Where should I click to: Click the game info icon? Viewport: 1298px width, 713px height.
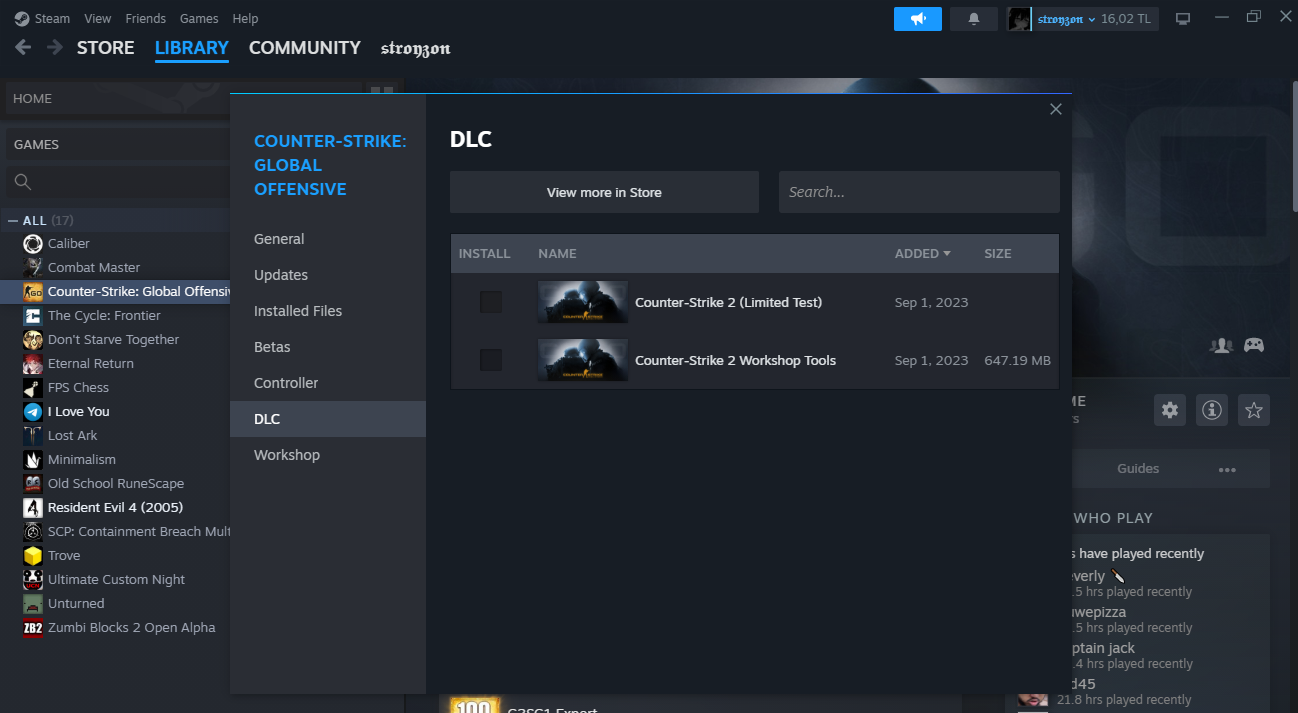click(1212, 410)
